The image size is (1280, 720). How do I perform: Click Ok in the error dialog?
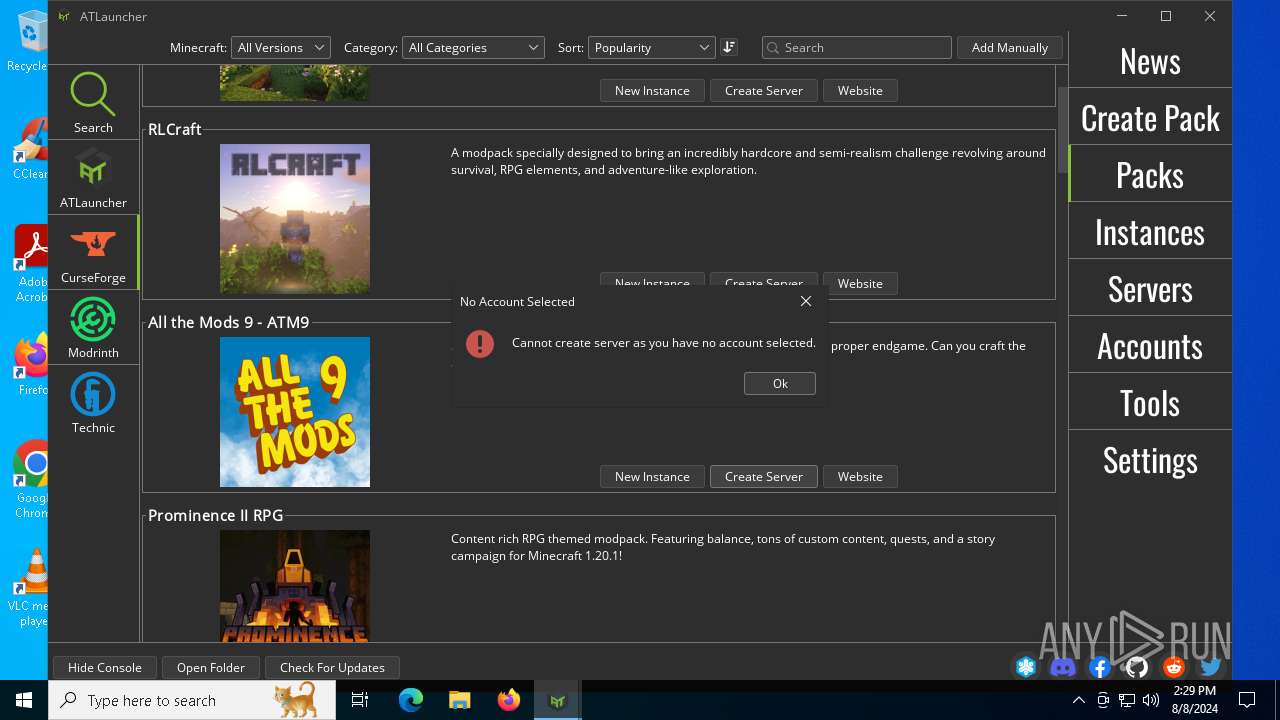(x=780, y=384)
